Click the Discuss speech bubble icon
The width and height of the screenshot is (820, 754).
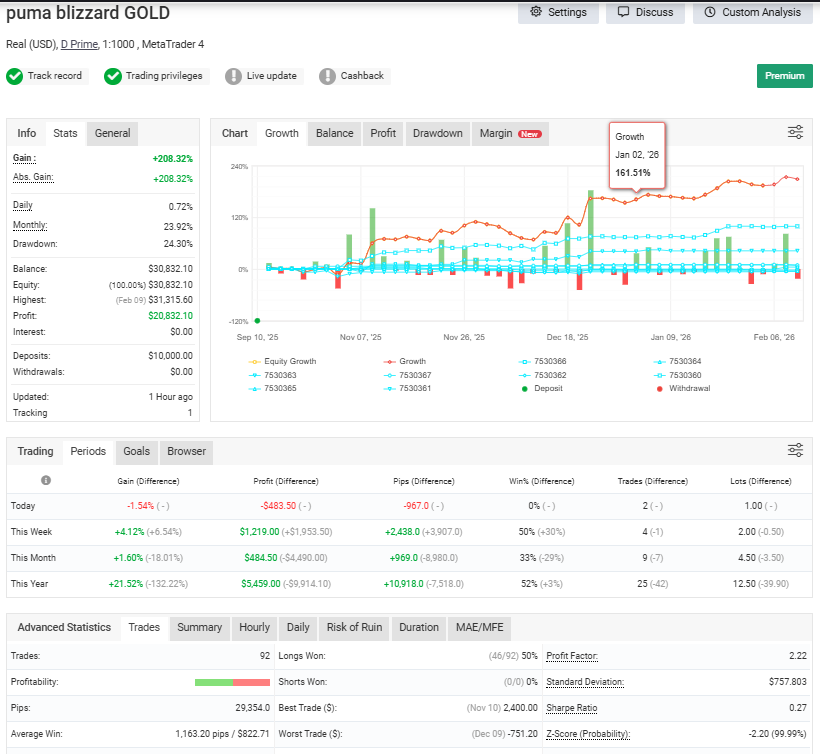(x=623, y=12)
